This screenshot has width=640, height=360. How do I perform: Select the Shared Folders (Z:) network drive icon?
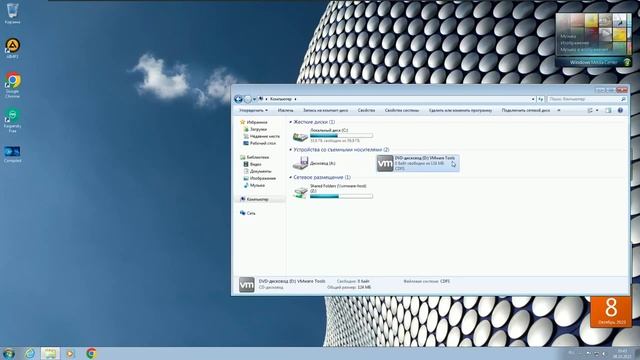click(x=300, y=192)
